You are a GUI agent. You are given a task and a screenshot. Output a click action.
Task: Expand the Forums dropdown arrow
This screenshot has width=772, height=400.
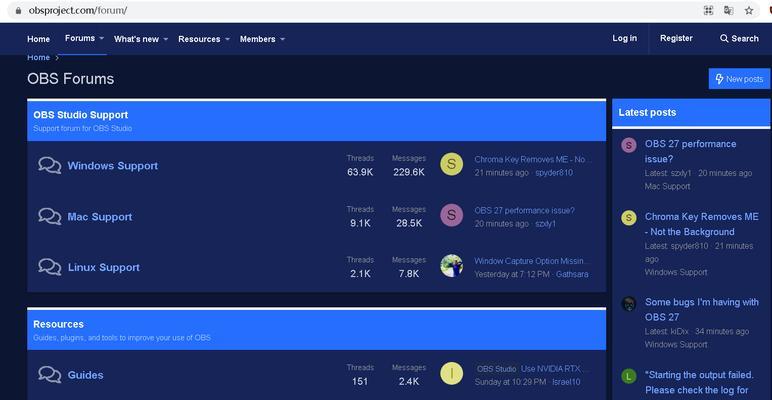coord(101,38)
